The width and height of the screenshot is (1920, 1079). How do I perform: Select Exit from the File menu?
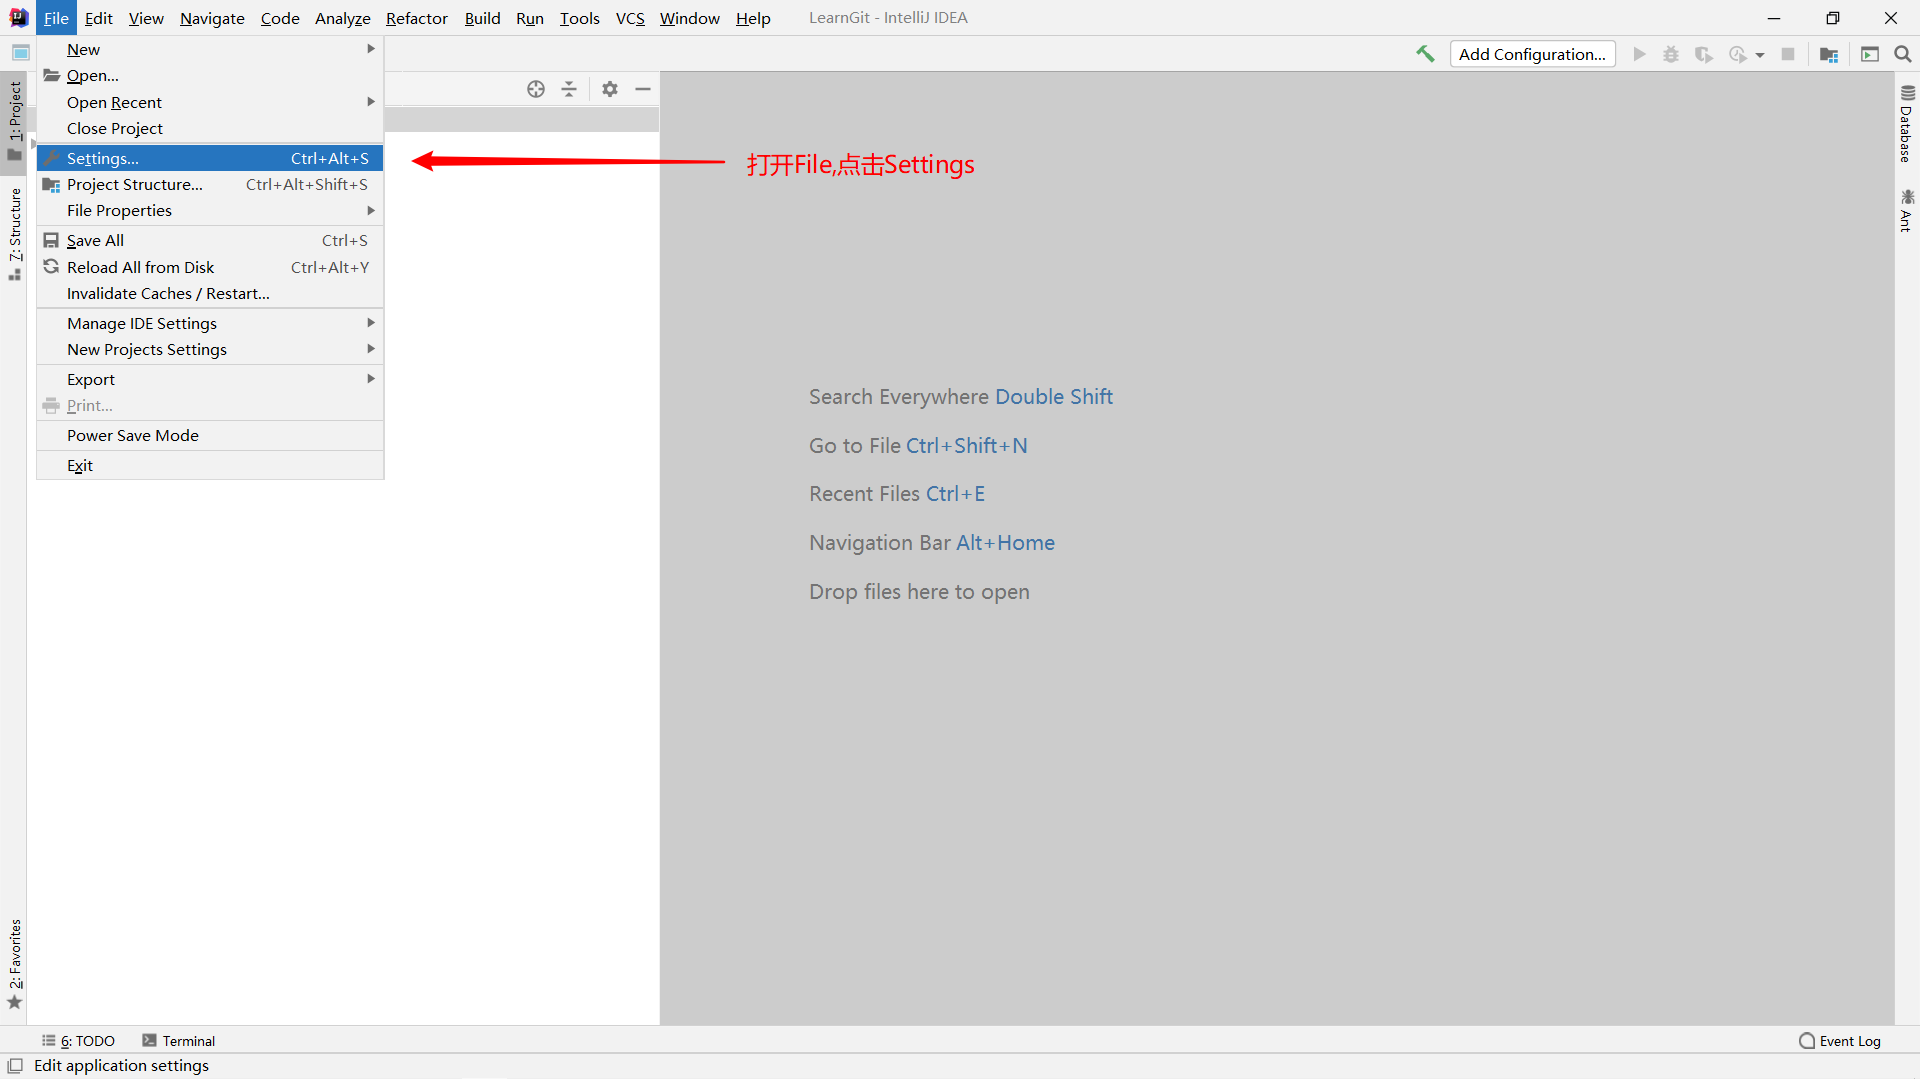coord(210,466)
